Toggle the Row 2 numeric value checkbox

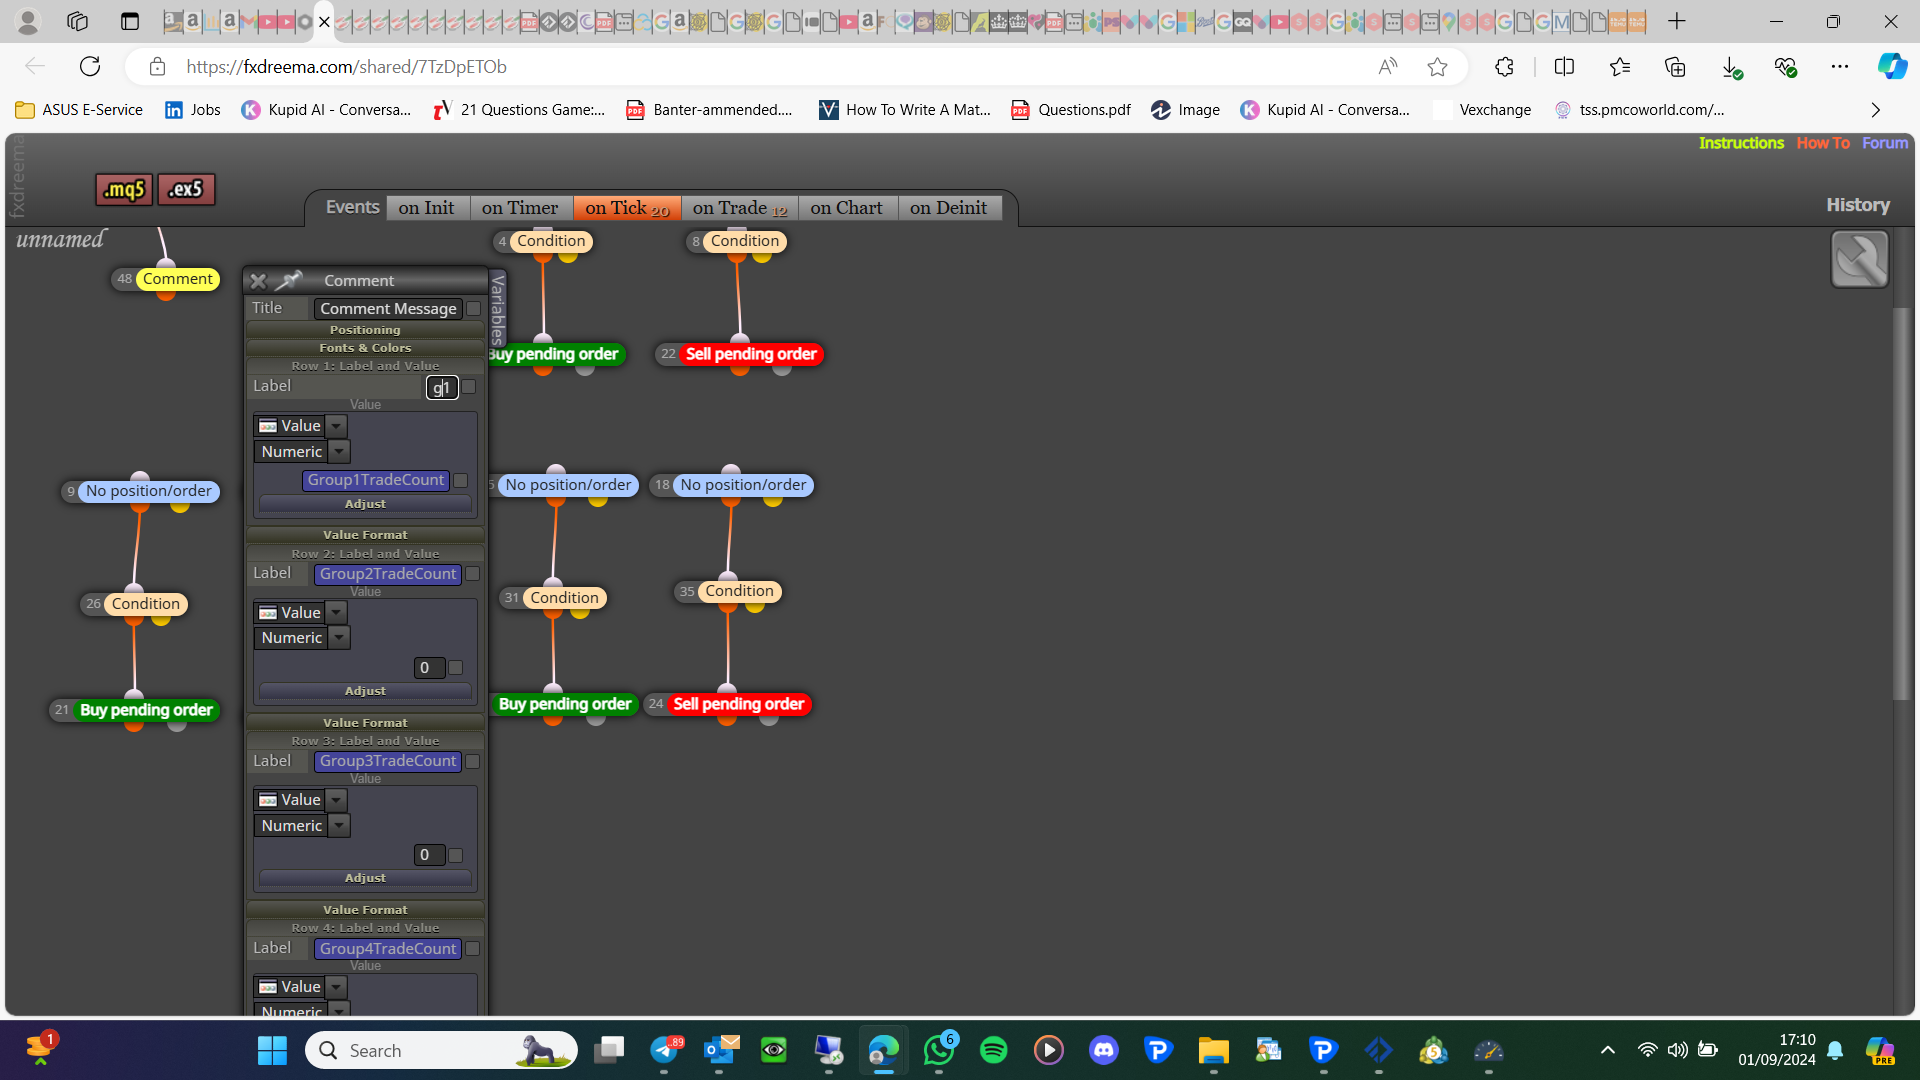click(456, 668)
